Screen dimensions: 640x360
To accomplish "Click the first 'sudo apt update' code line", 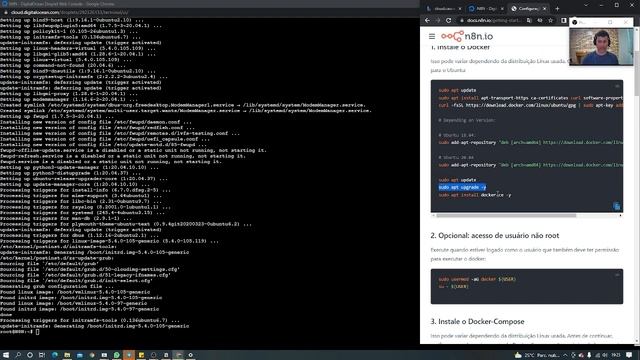I will (x=457, y=90).
